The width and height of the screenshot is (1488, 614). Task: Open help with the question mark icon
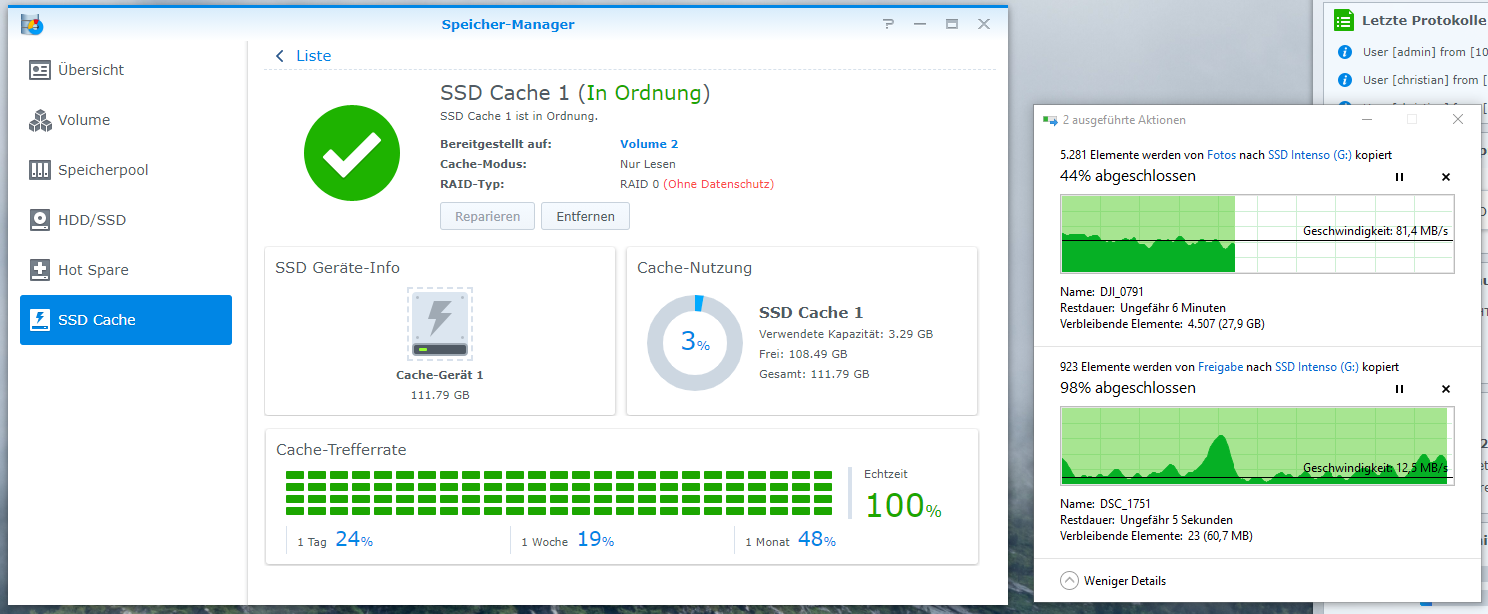click(889, 24)
